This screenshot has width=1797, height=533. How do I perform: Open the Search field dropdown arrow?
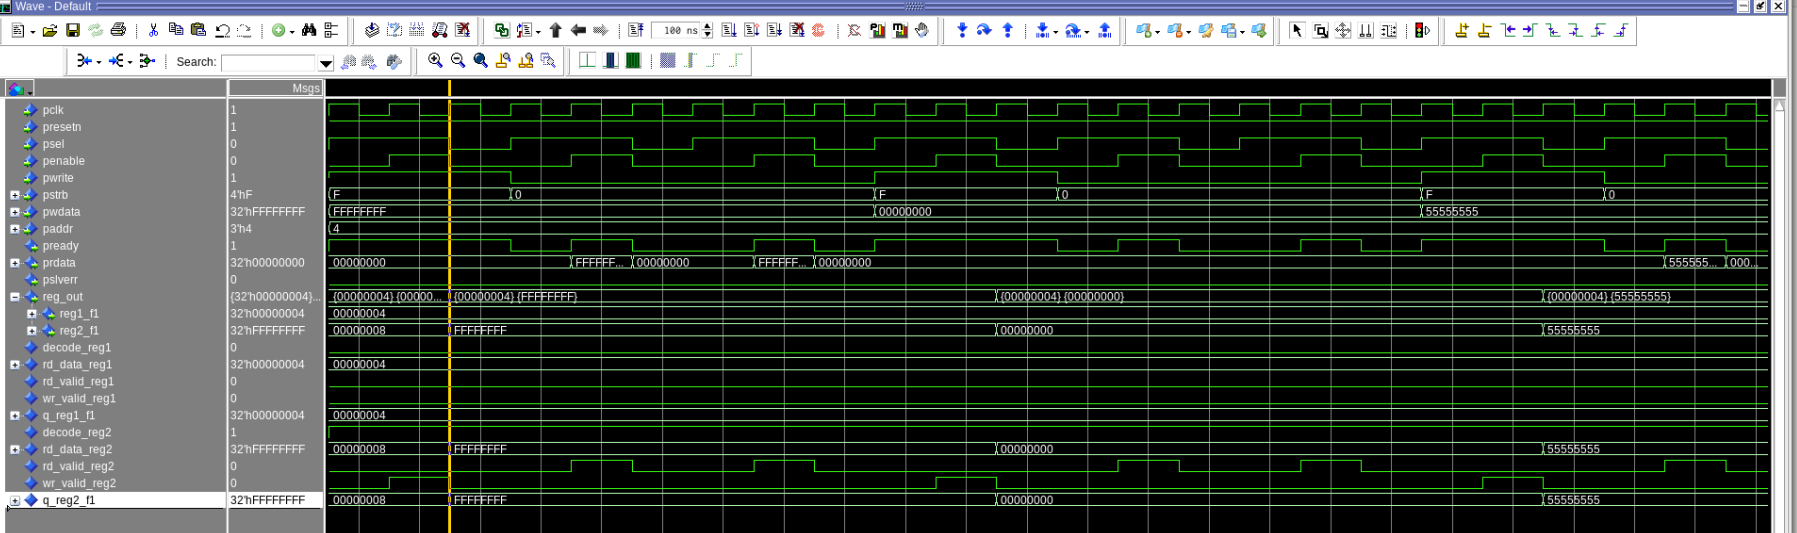point(326,63)
